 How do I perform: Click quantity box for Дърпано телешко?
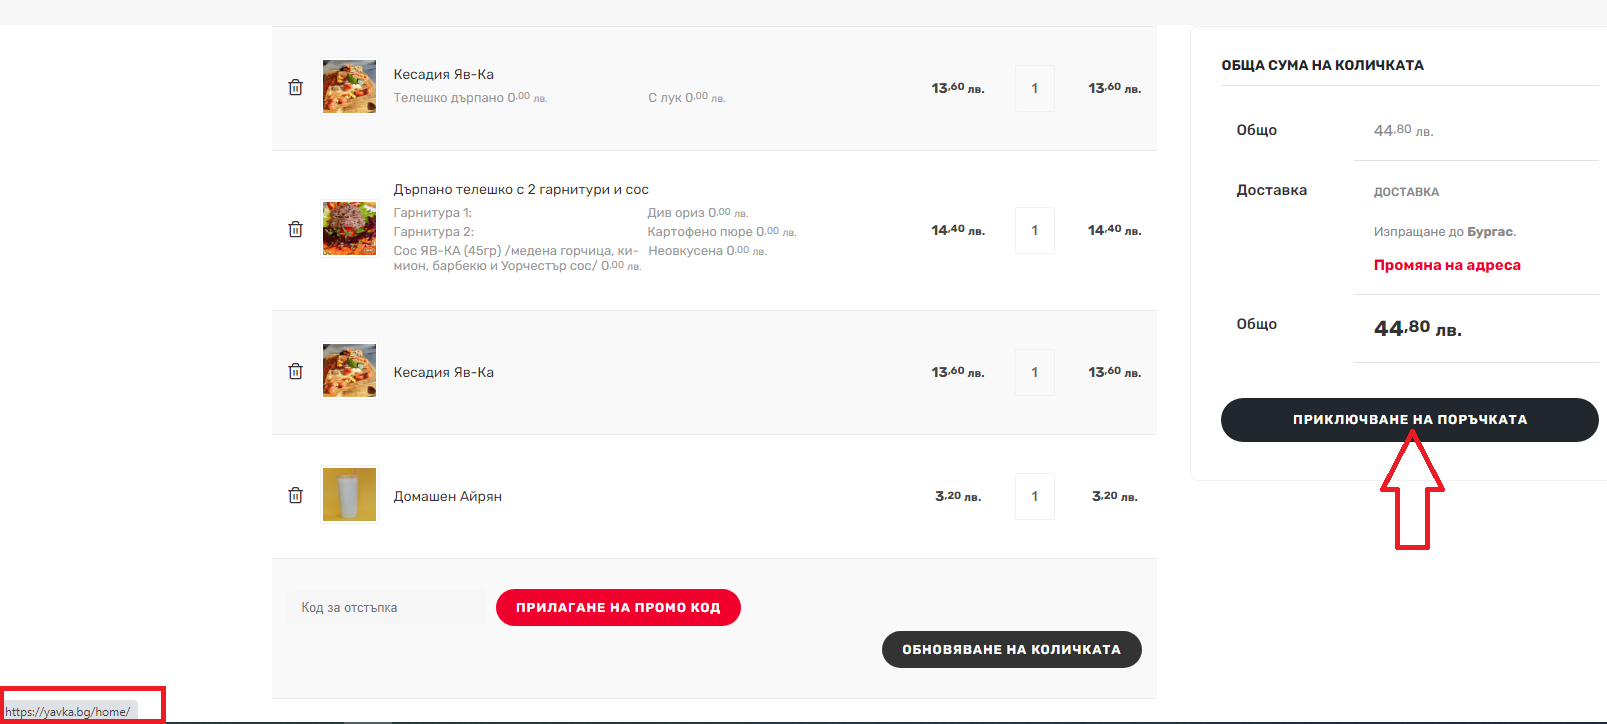1034,230
